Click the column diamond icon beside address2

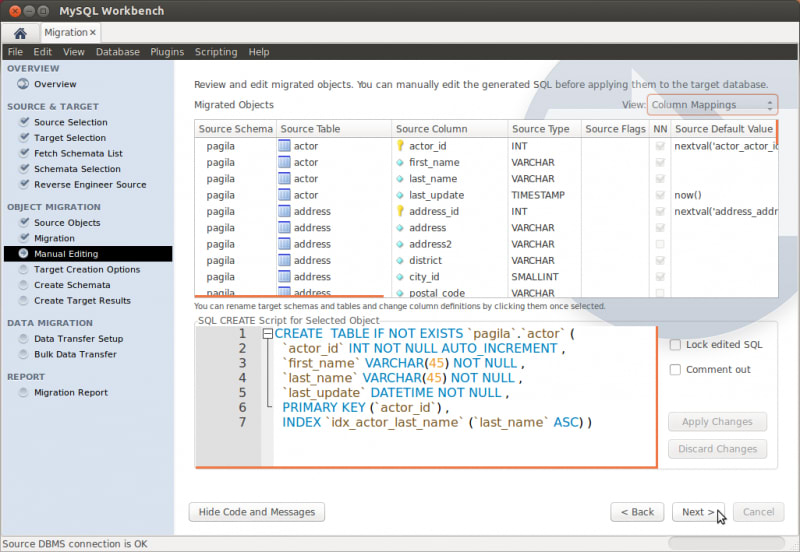400,244
